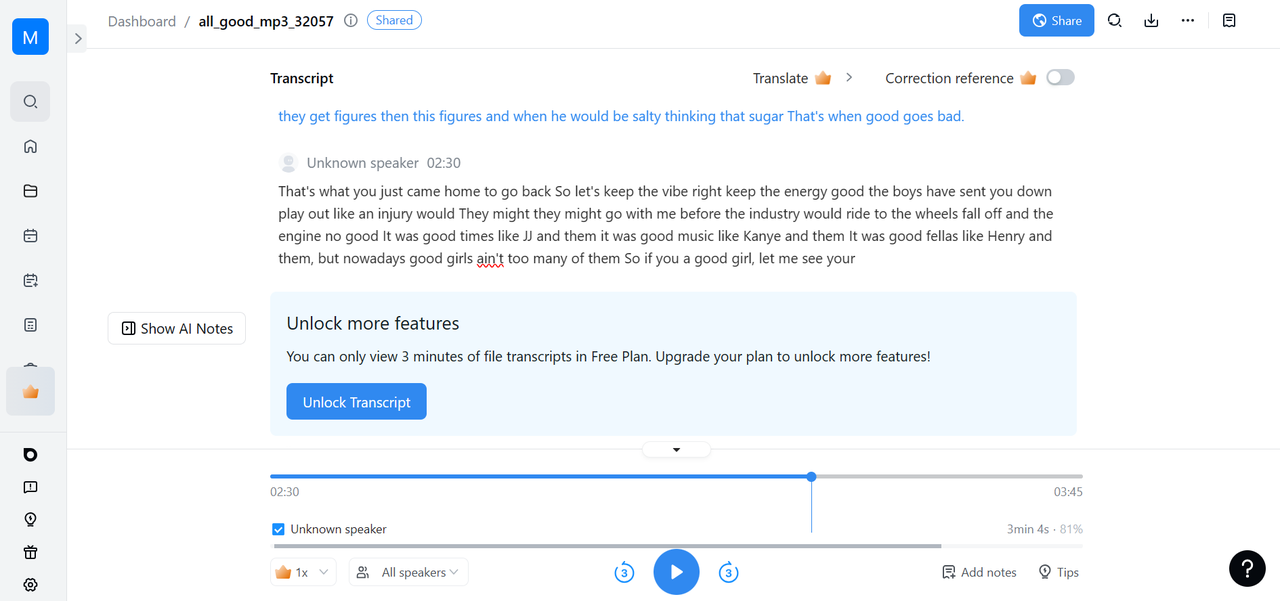The image size is (1280, 601).
Task: Click the black ring logo icon in sidebar
Action: tap(30, 454)
